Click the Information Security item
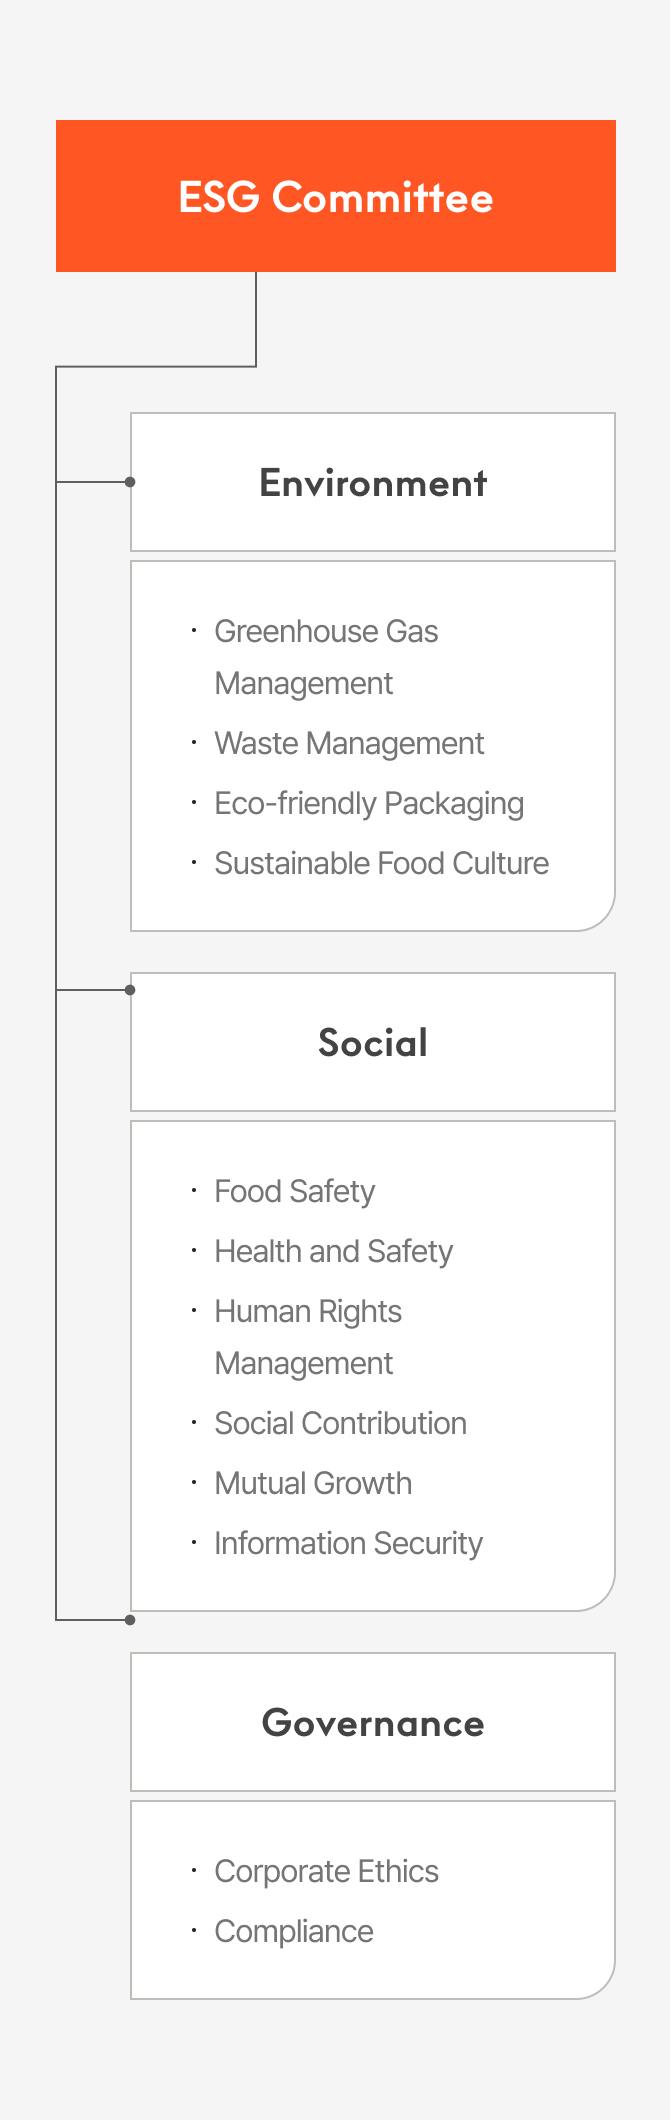The height and width of the screenshot is (2120, 670). pos(348,1543)
